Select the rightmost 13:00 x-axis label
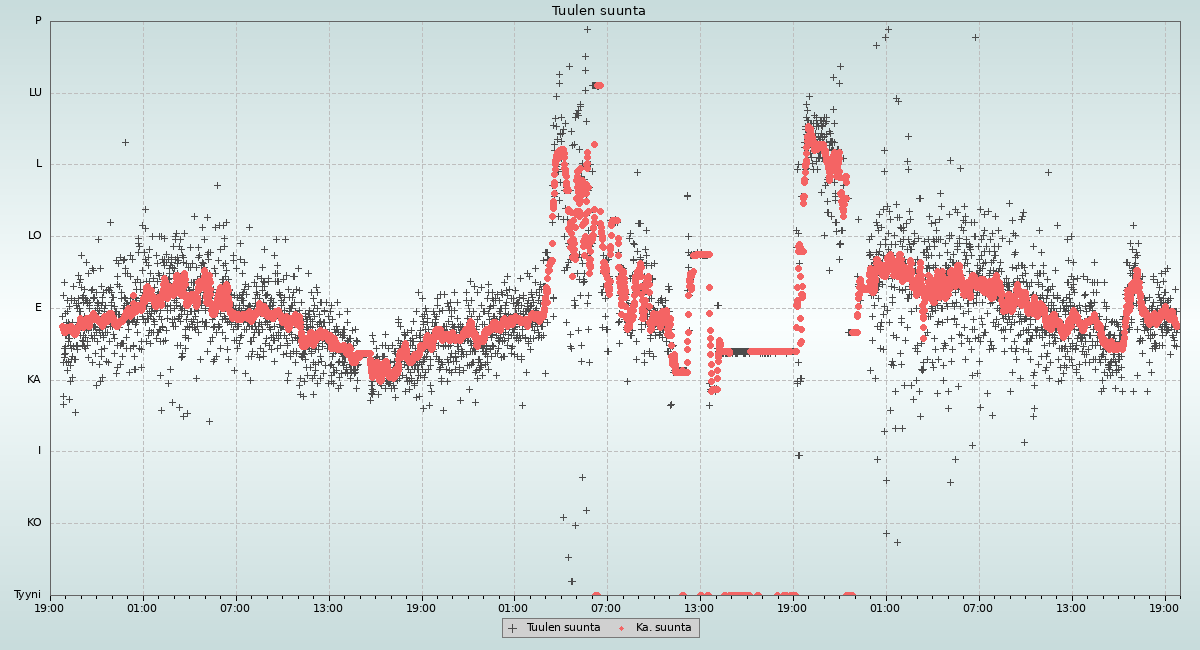Screen dimensions: 1200x650 (1072, 607)
